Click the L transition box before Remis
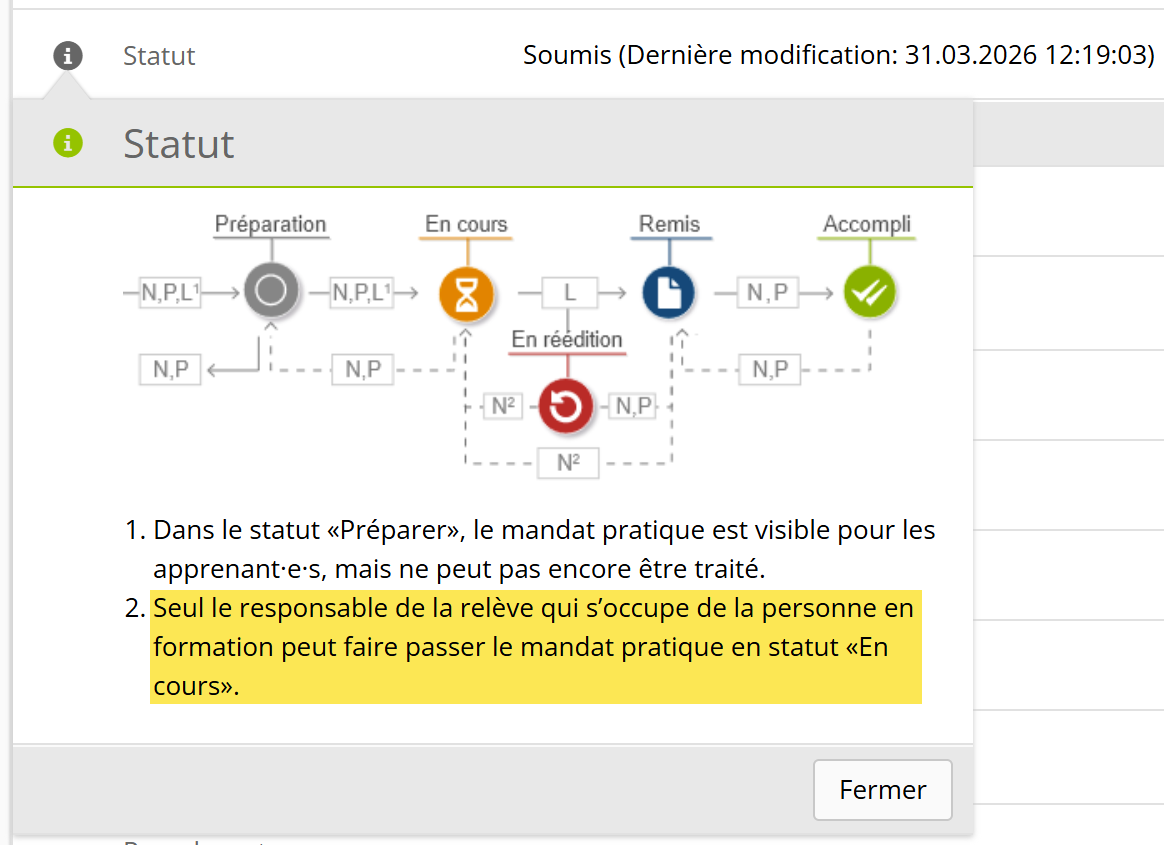 pos(570,293)
